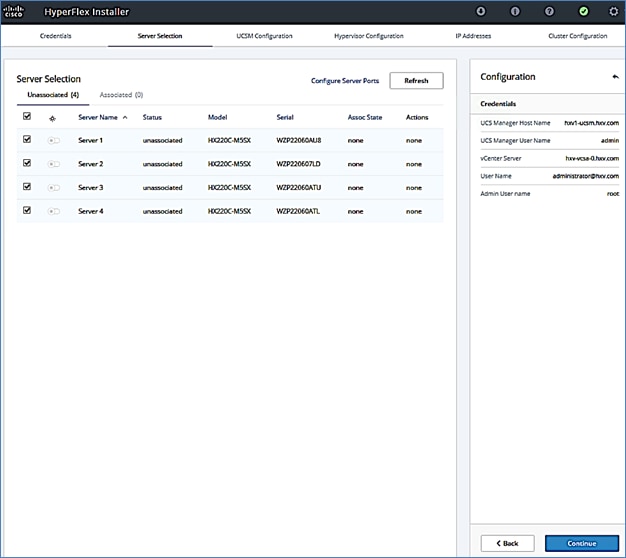Screen dimensions: 626x558
Task: Go to the Credentials step tab
Action: (x=55, y=36)
